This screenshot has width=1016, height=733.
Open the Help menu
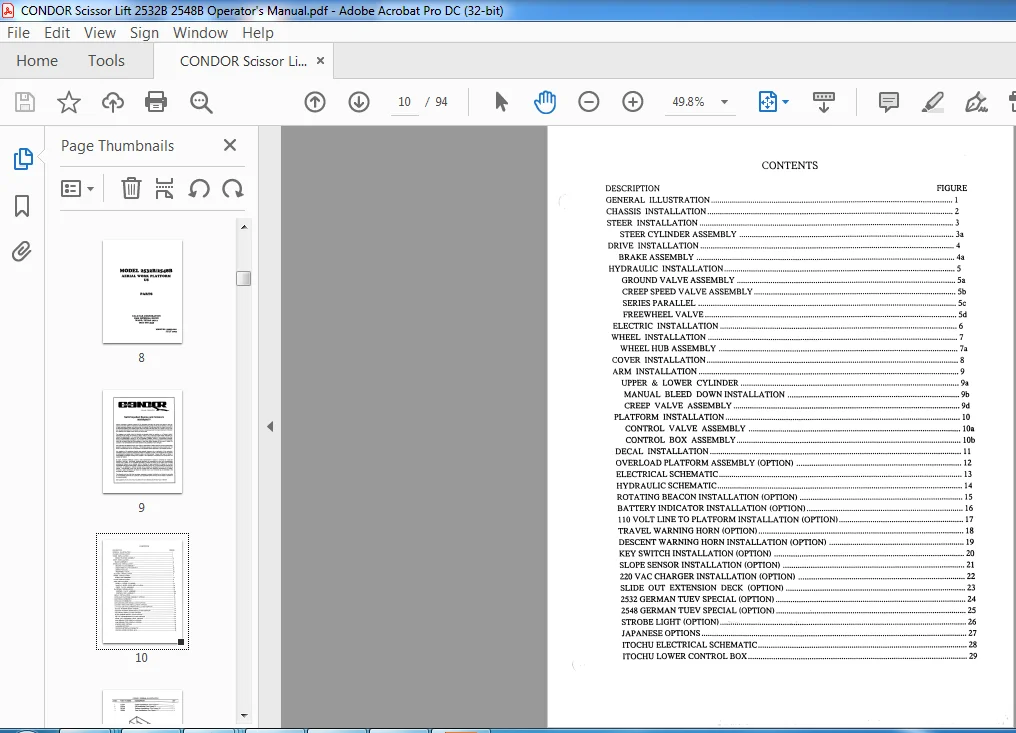click(x=258, y=32)
